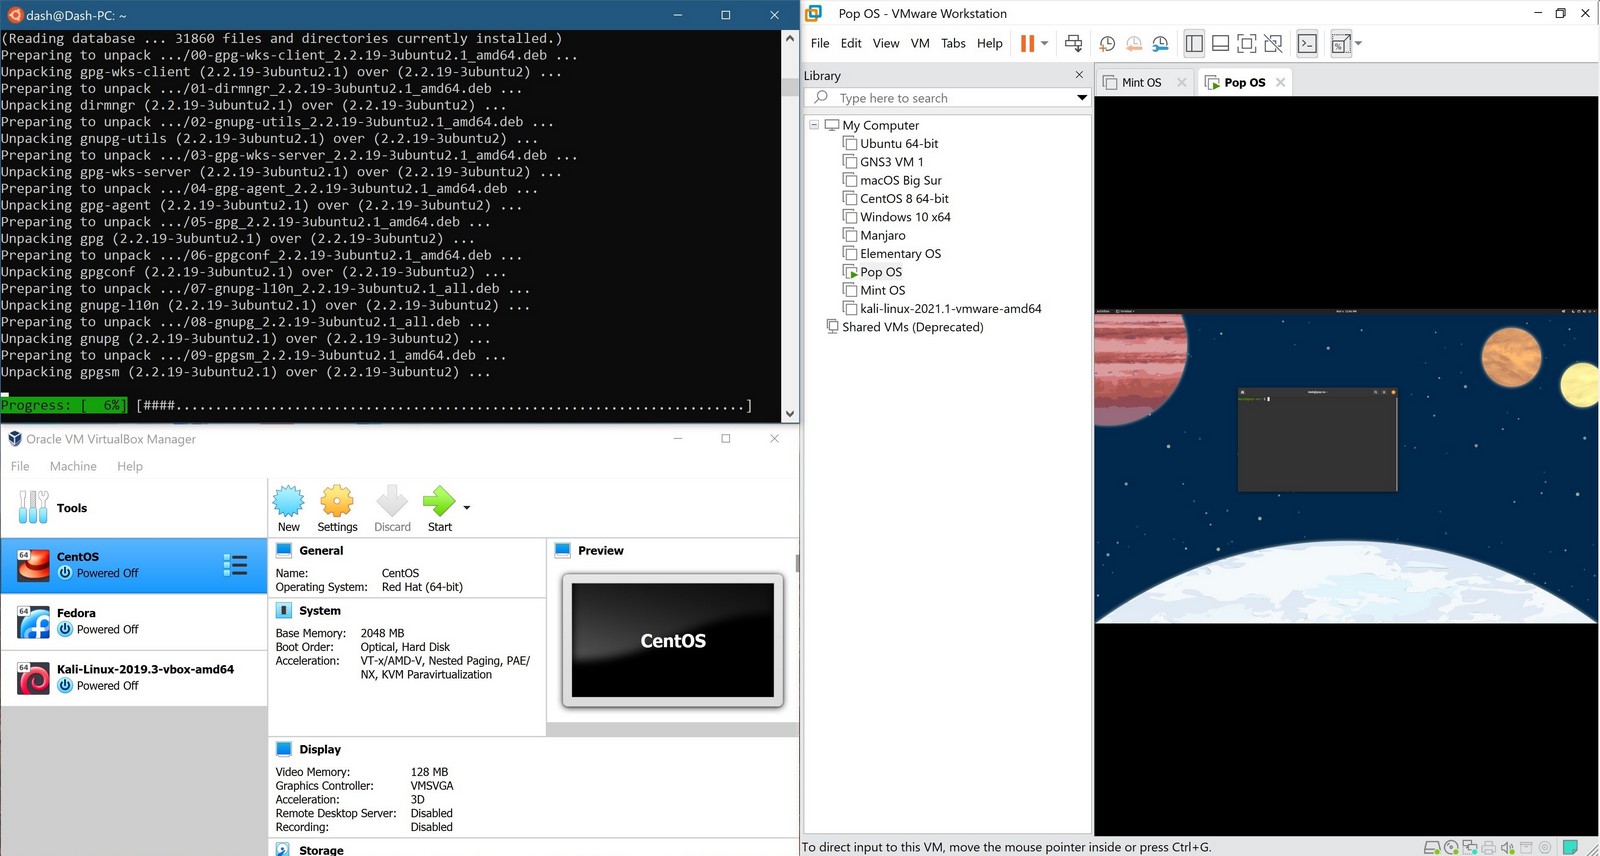Open the VMware console view icon
1600x856 pixels.
tap(1307, 44)
